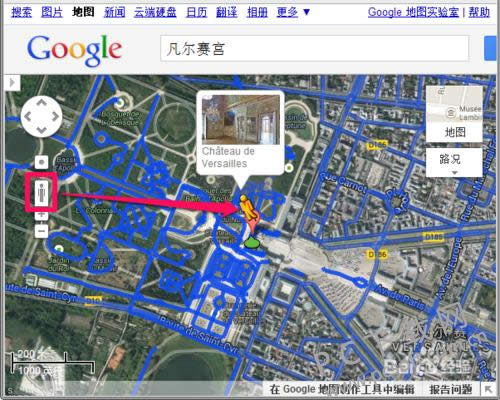Pan the map up with arrow
This screenshot has width=500, height=400.
click(41, 103)
